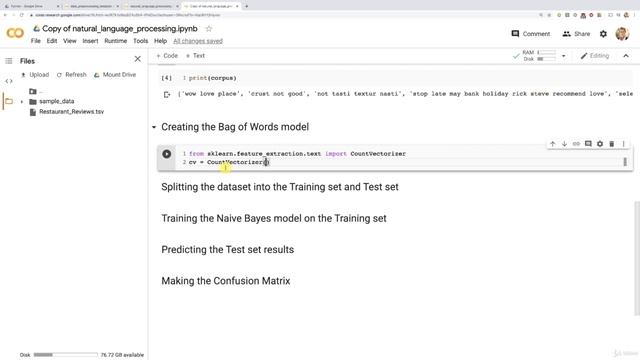Select heading 'Making the Confusion Matrix'
This screenshot has height=360, width=640.
pos(226,281)
